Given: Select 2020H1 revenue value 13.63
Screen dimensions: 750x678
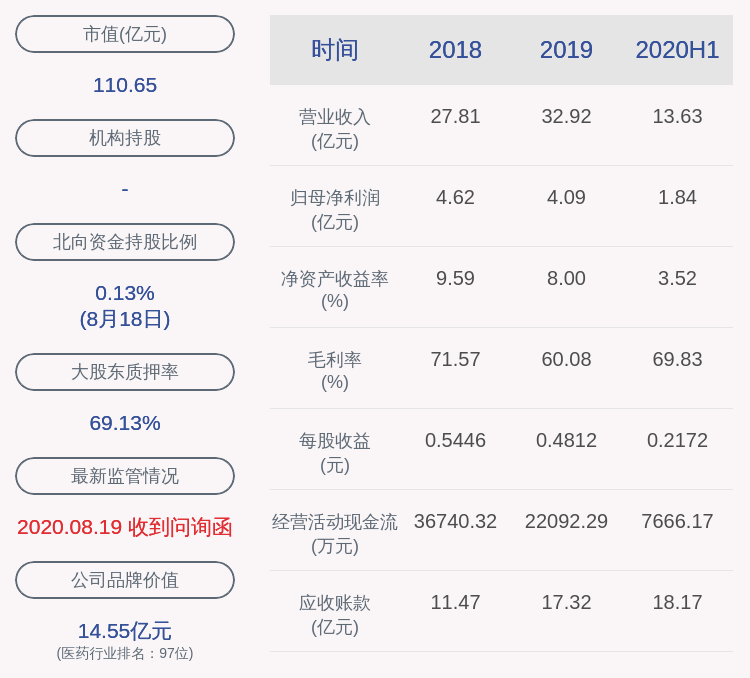Looking at the screenshot, I should [x=677, y=116].
